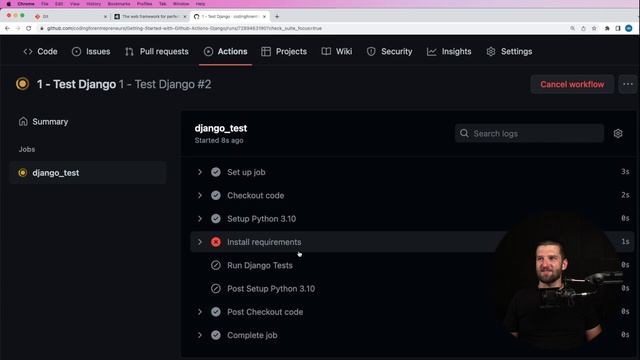The height and width of the screenshot is (360, 640).
Task: Click Cancel workflow button
Action: click(x=572, y=84)
